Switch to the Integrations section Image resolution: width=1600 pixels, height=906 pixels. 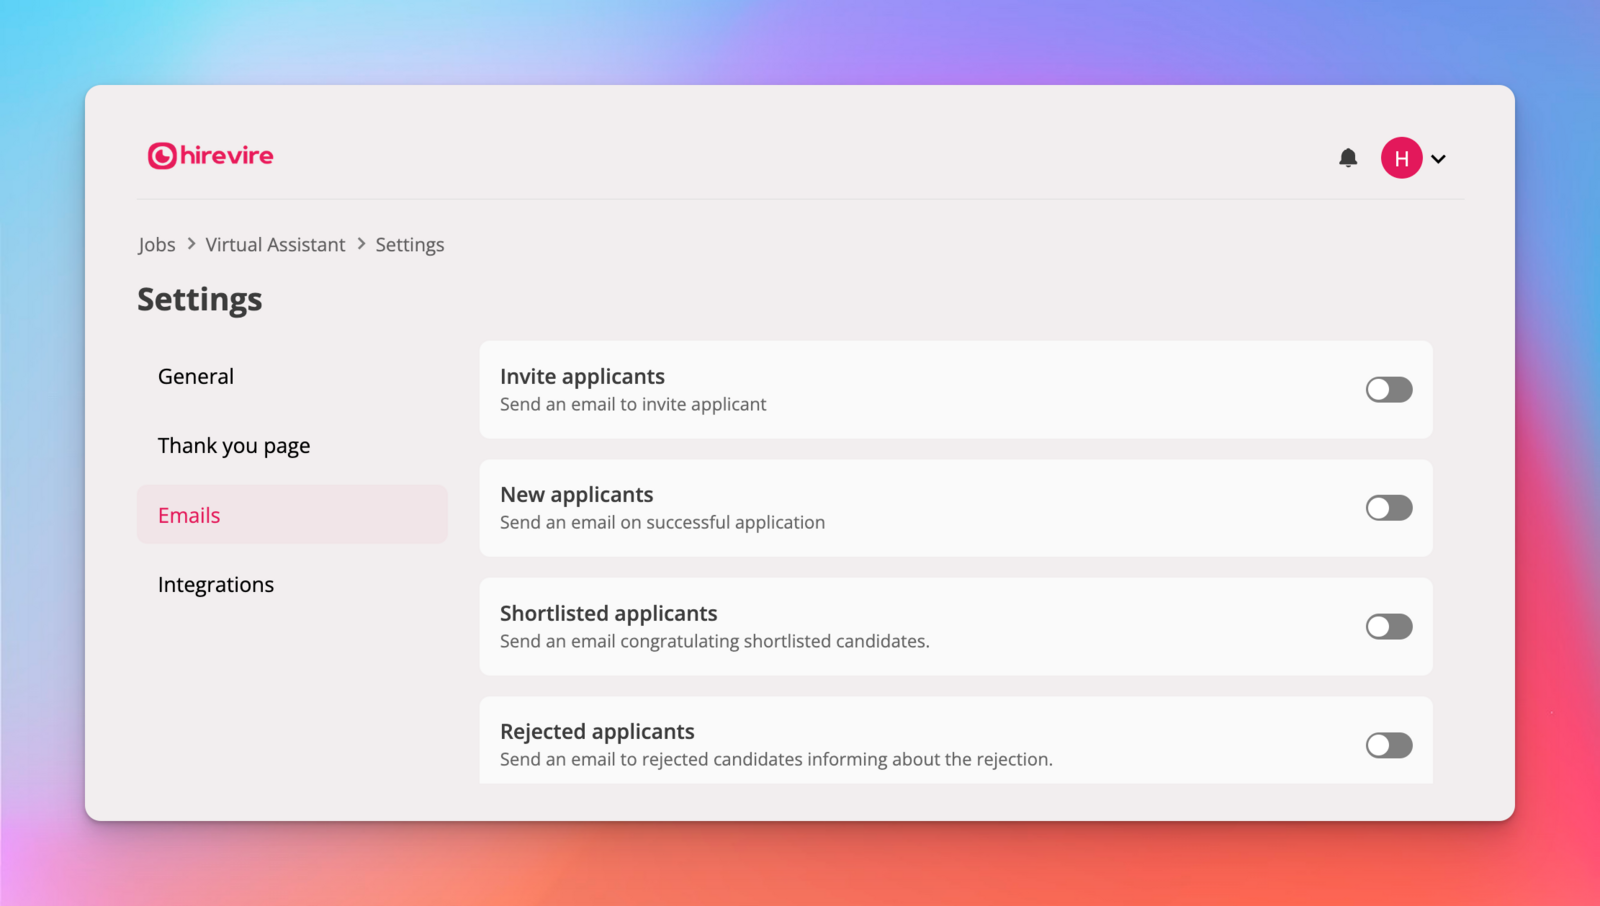(216, 585)
